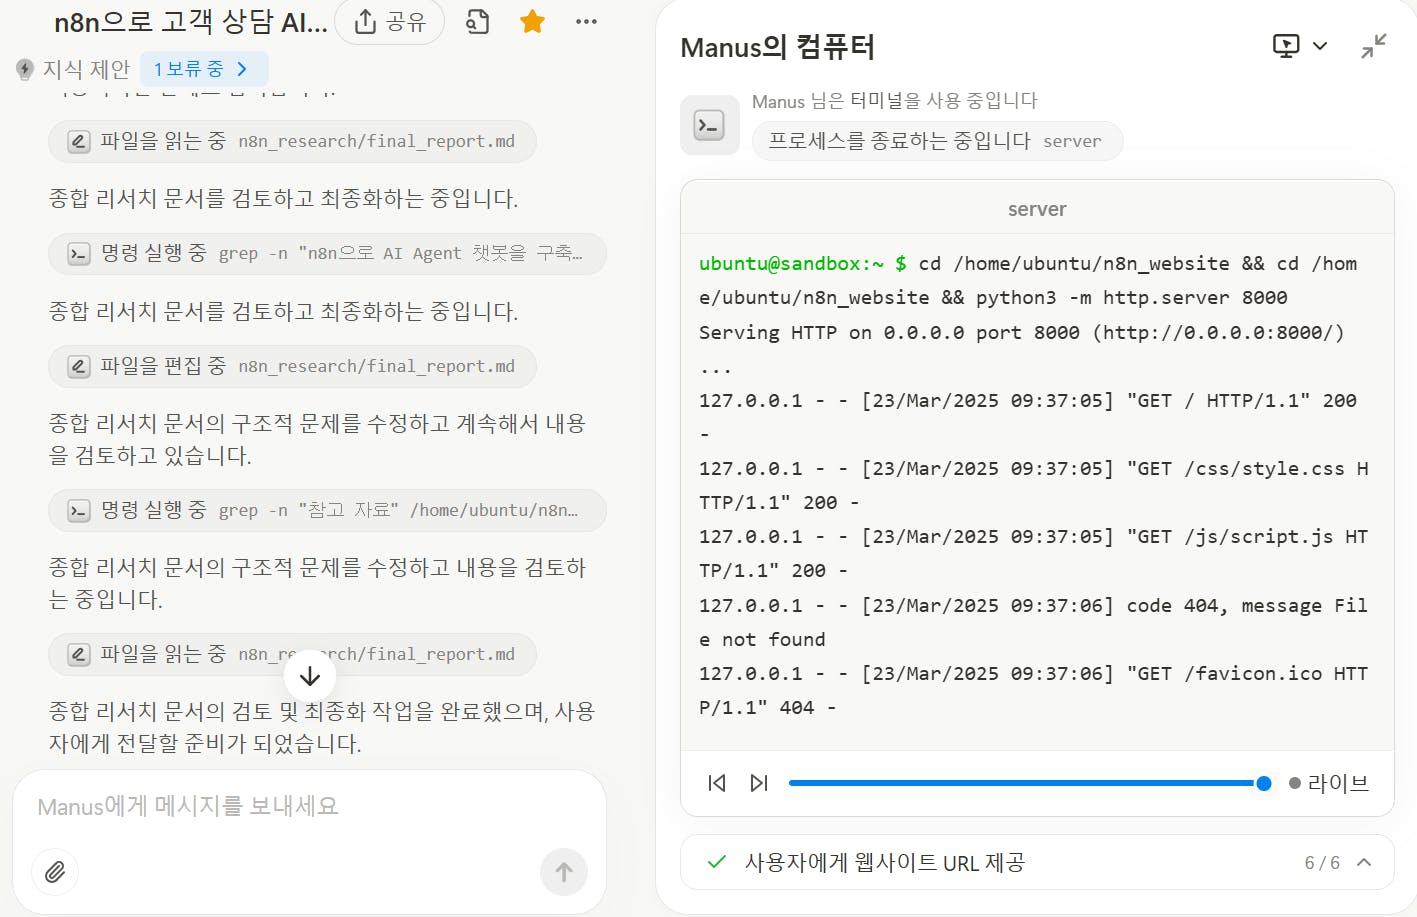Click the terminal icon on grep "n8n으로 AI Agent" step

click(78, 253)
